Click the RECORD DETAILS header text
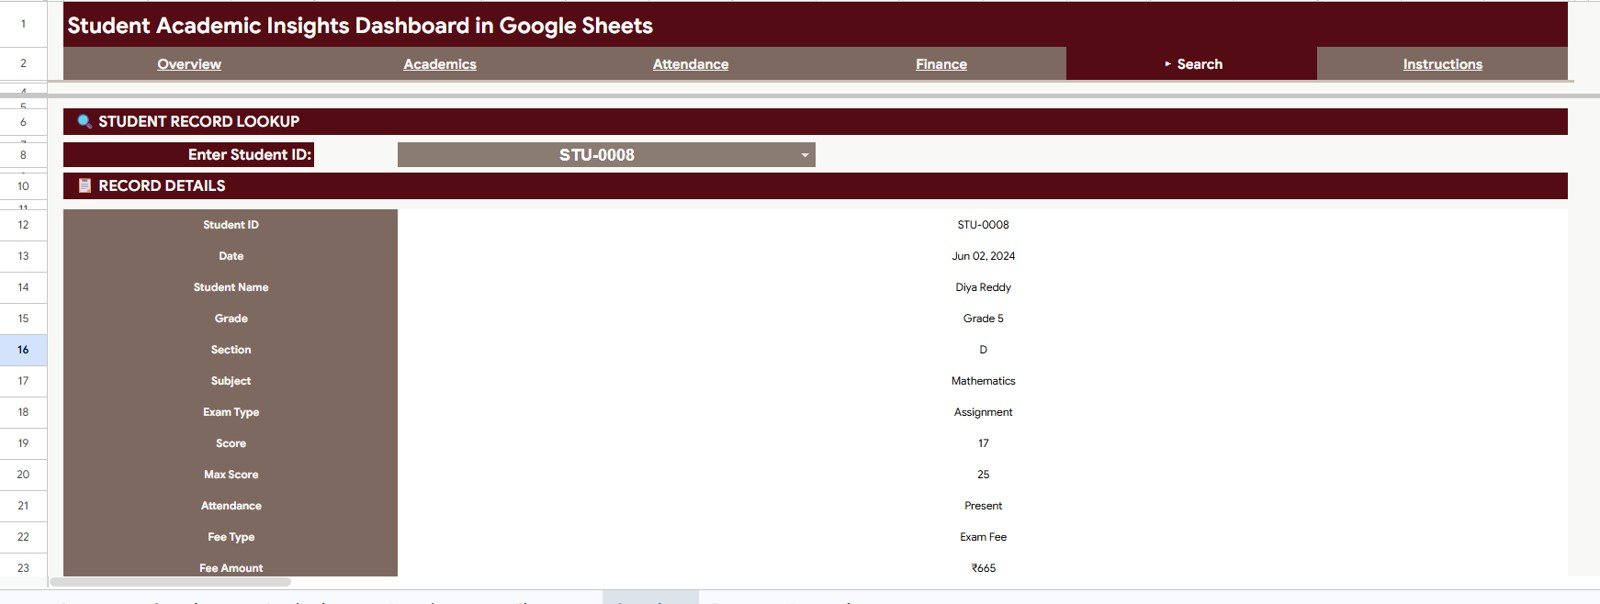 (x=162, y=185)
